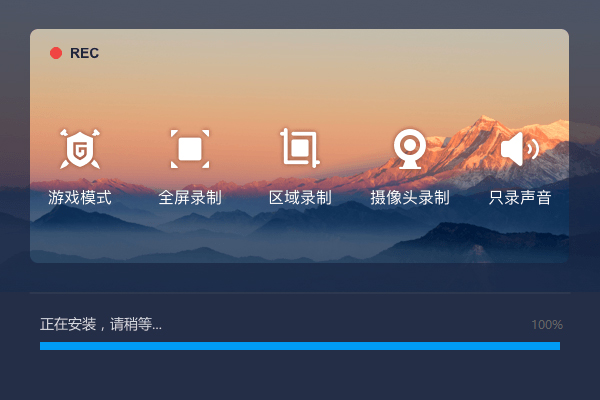Pick the region recording crop icon
The image size is (600, 400).
click(300, 148)
